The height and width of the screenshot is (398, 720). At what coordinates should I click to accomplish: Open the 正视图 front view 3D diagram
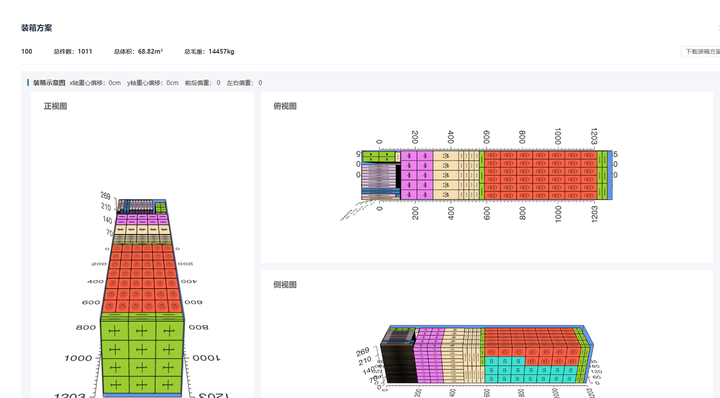pos(142,294)
